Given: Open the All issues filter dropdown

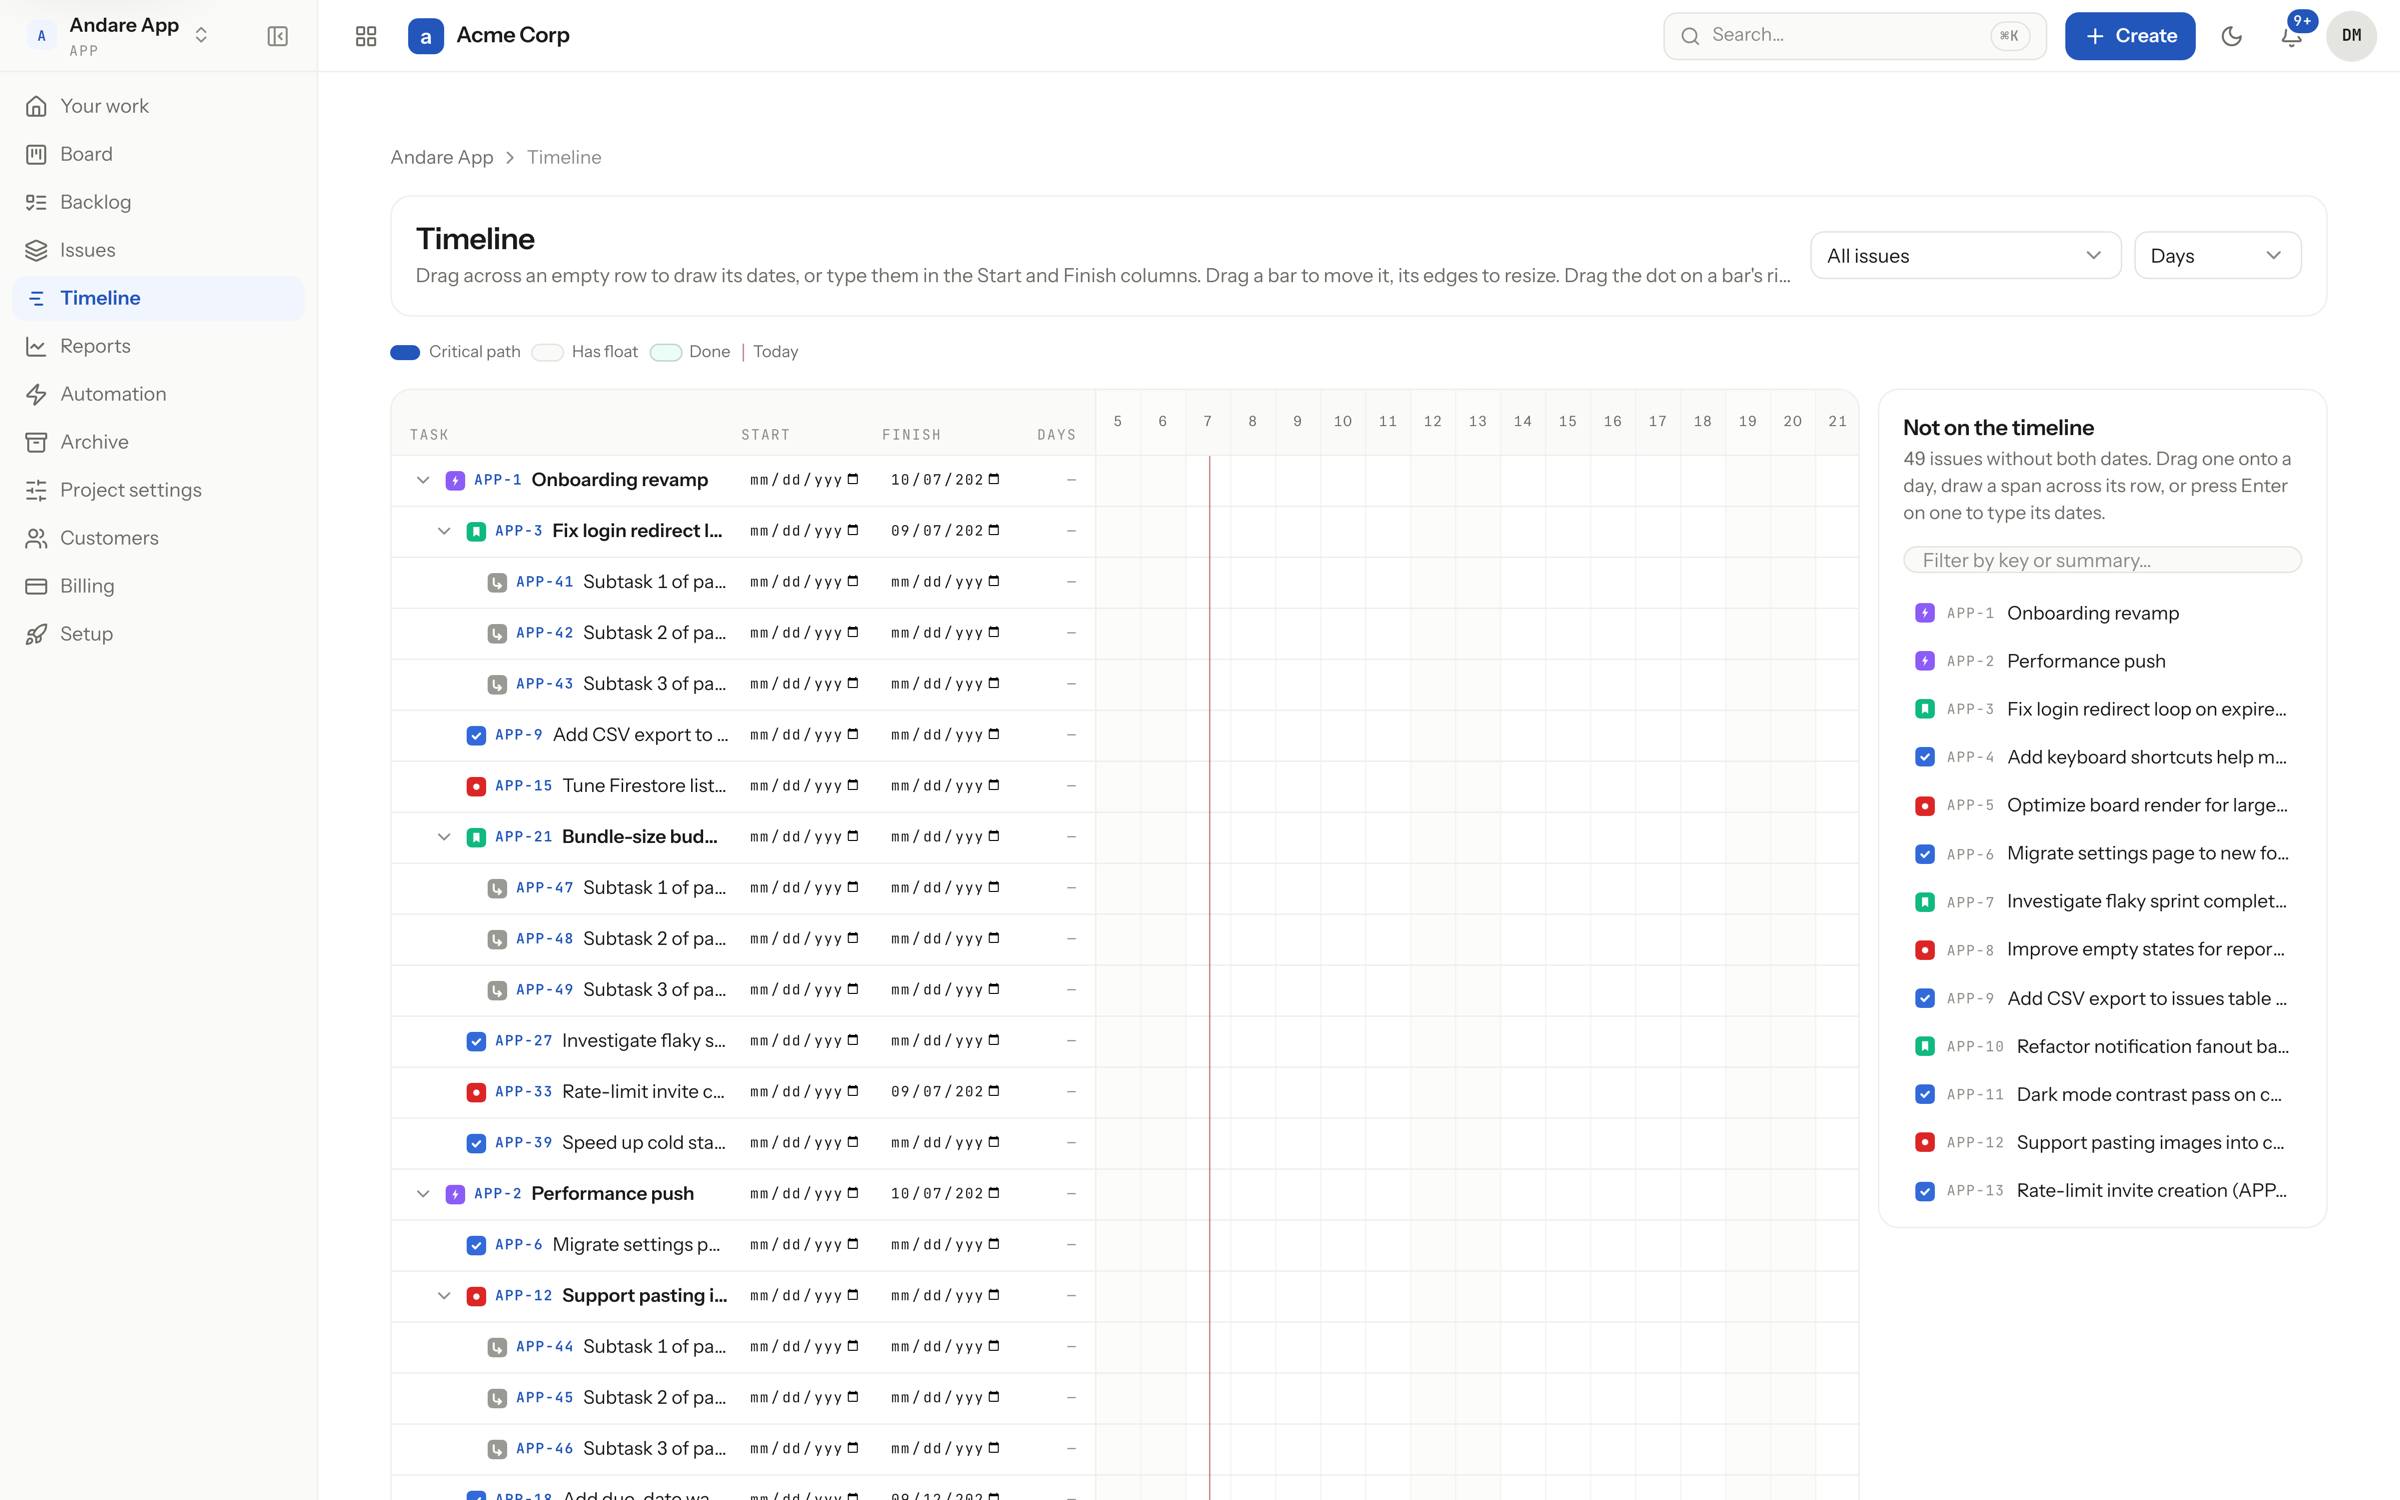Looking at the screenshot, I should 1965,256.
